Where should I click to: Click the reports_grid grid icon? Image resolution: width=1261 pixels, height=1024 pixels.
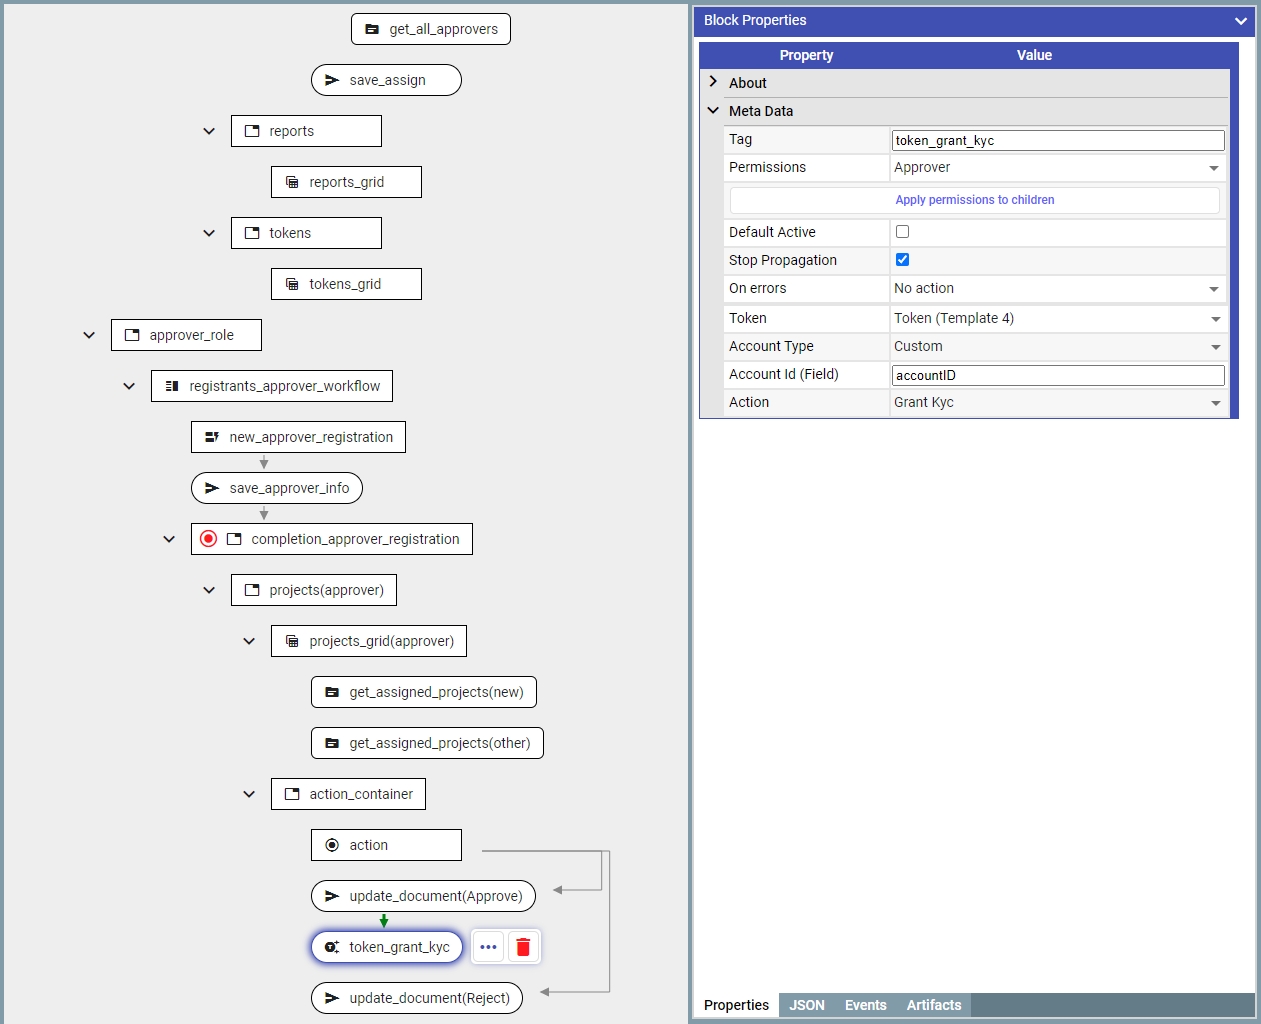click(x=292, y=182)
